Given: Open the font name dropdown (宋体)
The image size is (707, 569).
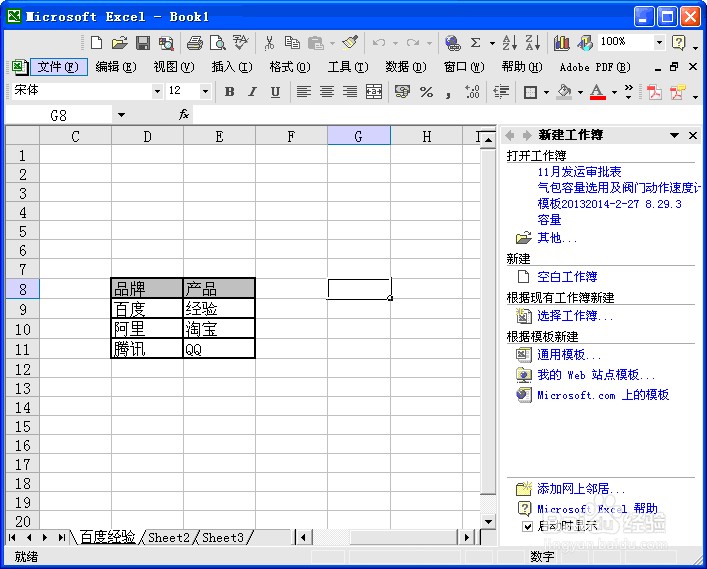Looking at the screenshot, I should (x=157, y=92).
